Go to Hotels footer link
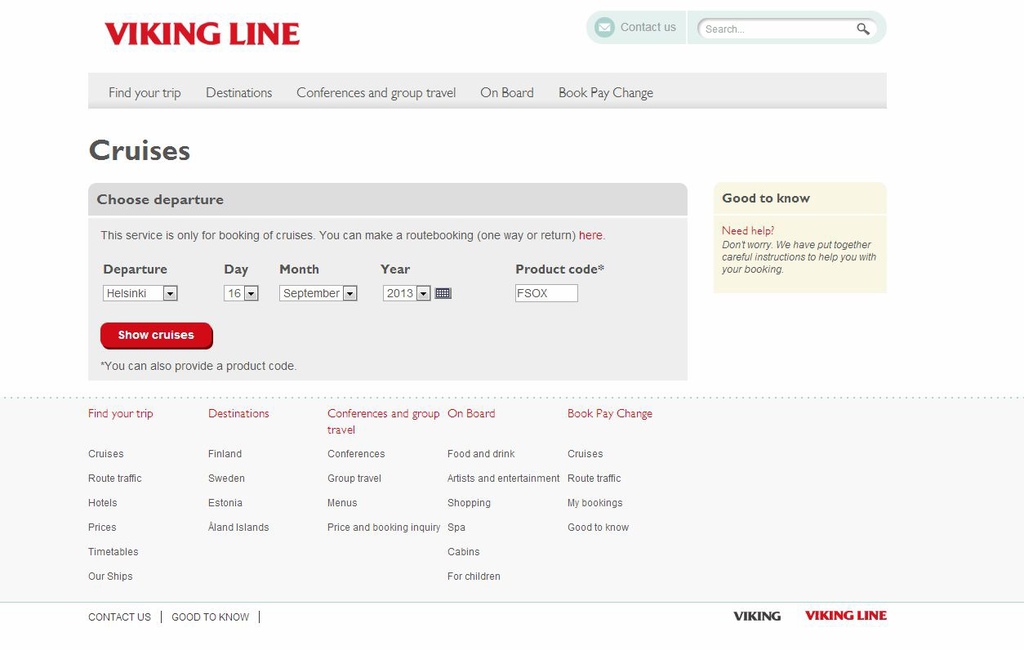1024x650 pixels. (103, 503)
